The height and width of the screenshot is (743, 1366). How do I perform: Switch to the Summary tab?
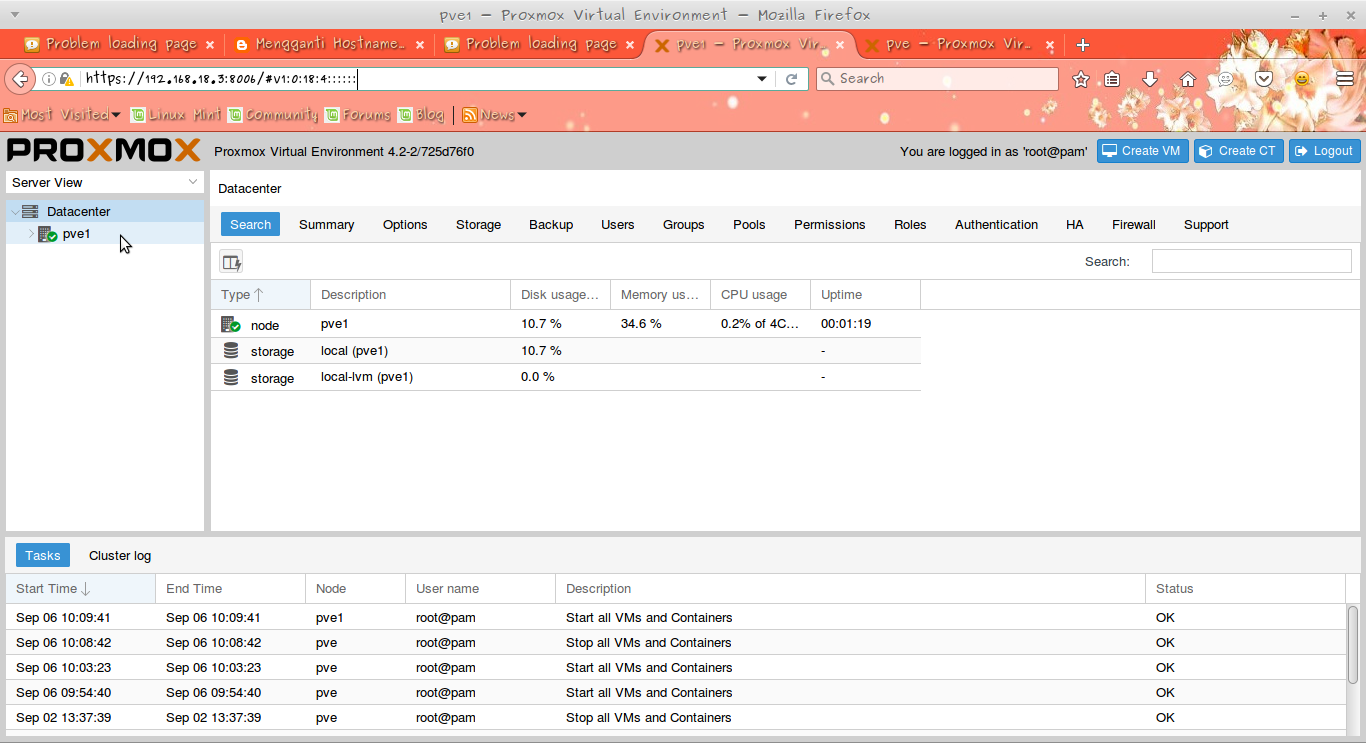coord(327,225)
